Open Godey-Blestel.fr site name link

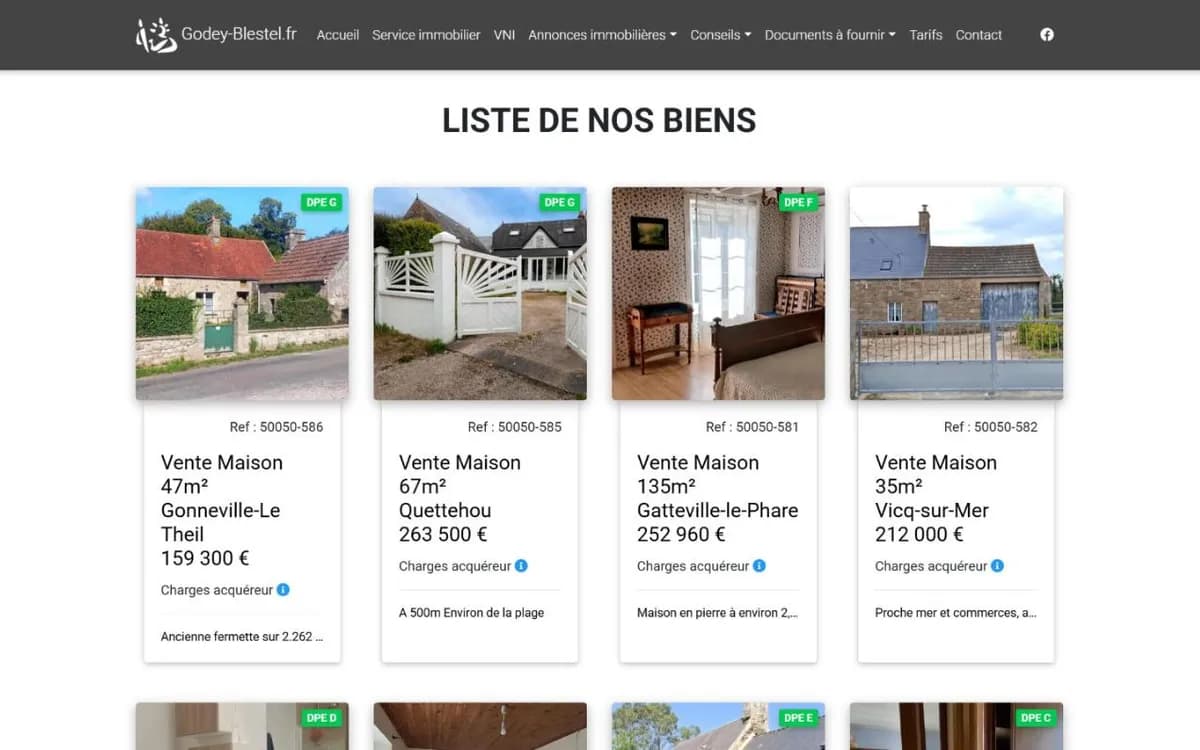point(239,34)
